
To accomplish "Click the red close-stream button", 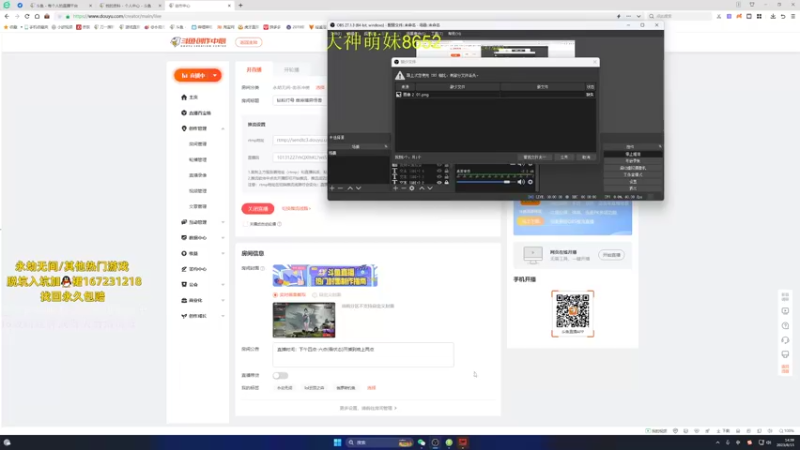I will pyautogui.click(x=258, y=209).
